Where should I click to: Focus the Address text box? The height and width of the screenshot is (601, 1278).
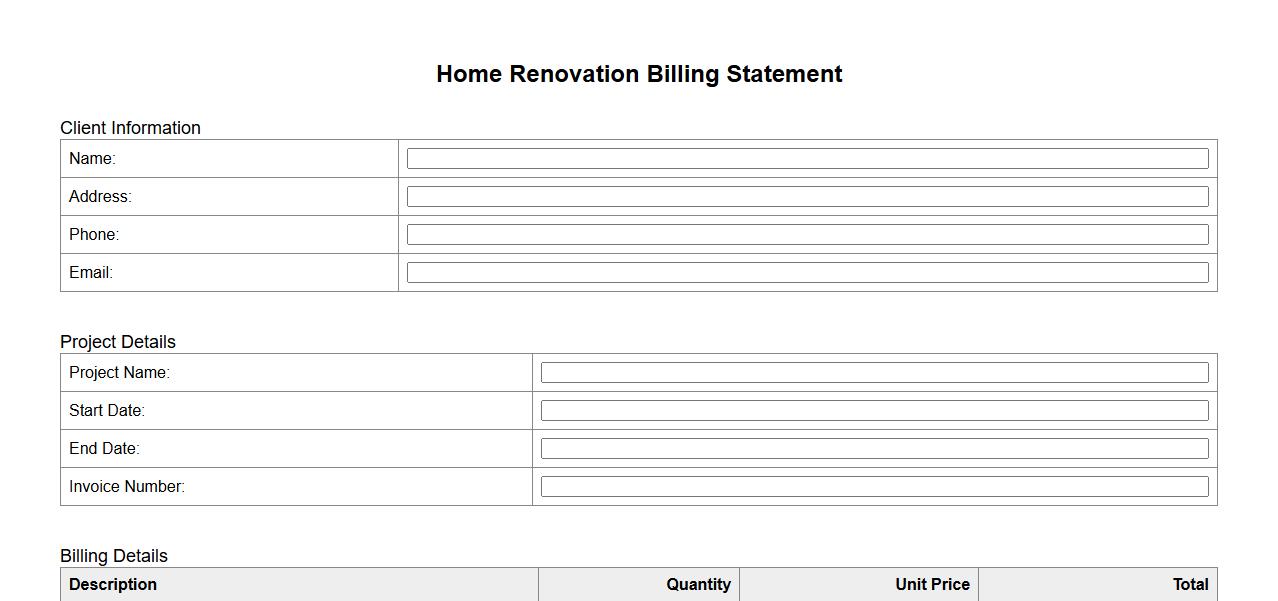coord(807,196)
